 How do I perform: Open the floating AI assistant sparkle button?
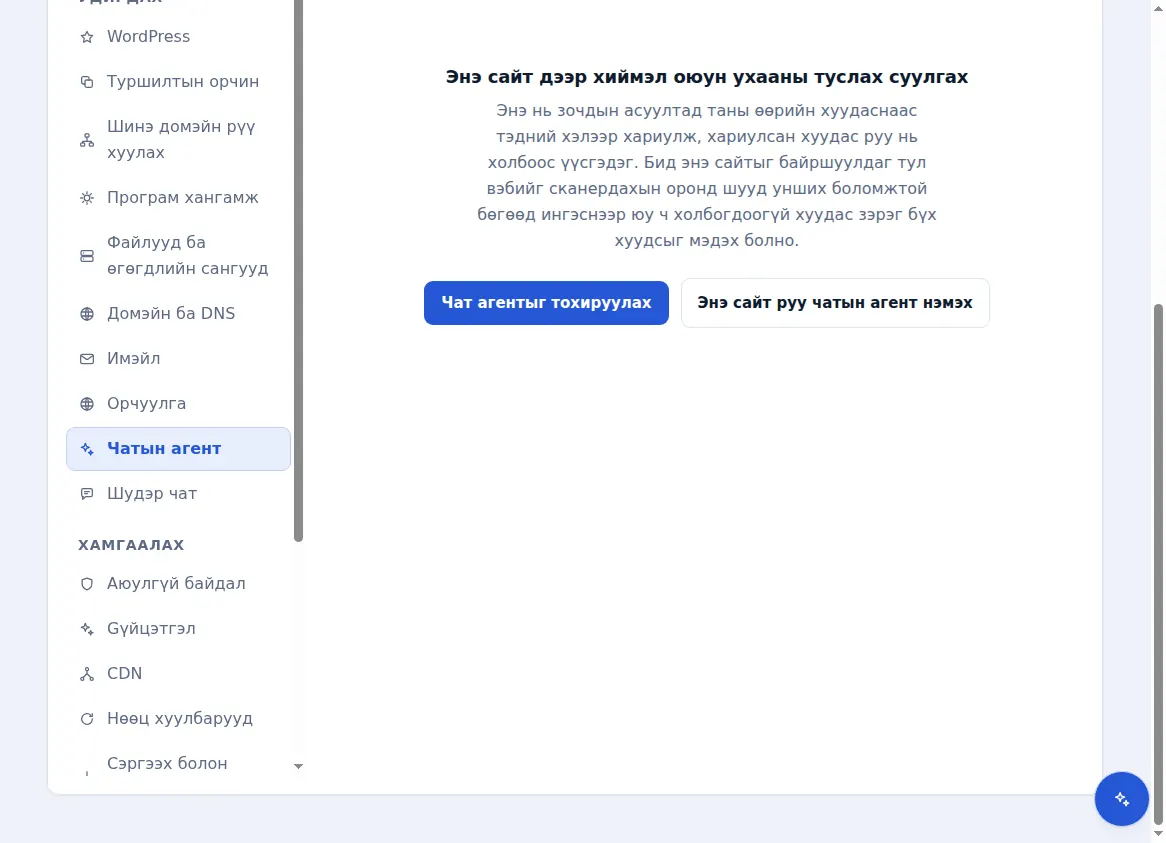coord(1121,799)
